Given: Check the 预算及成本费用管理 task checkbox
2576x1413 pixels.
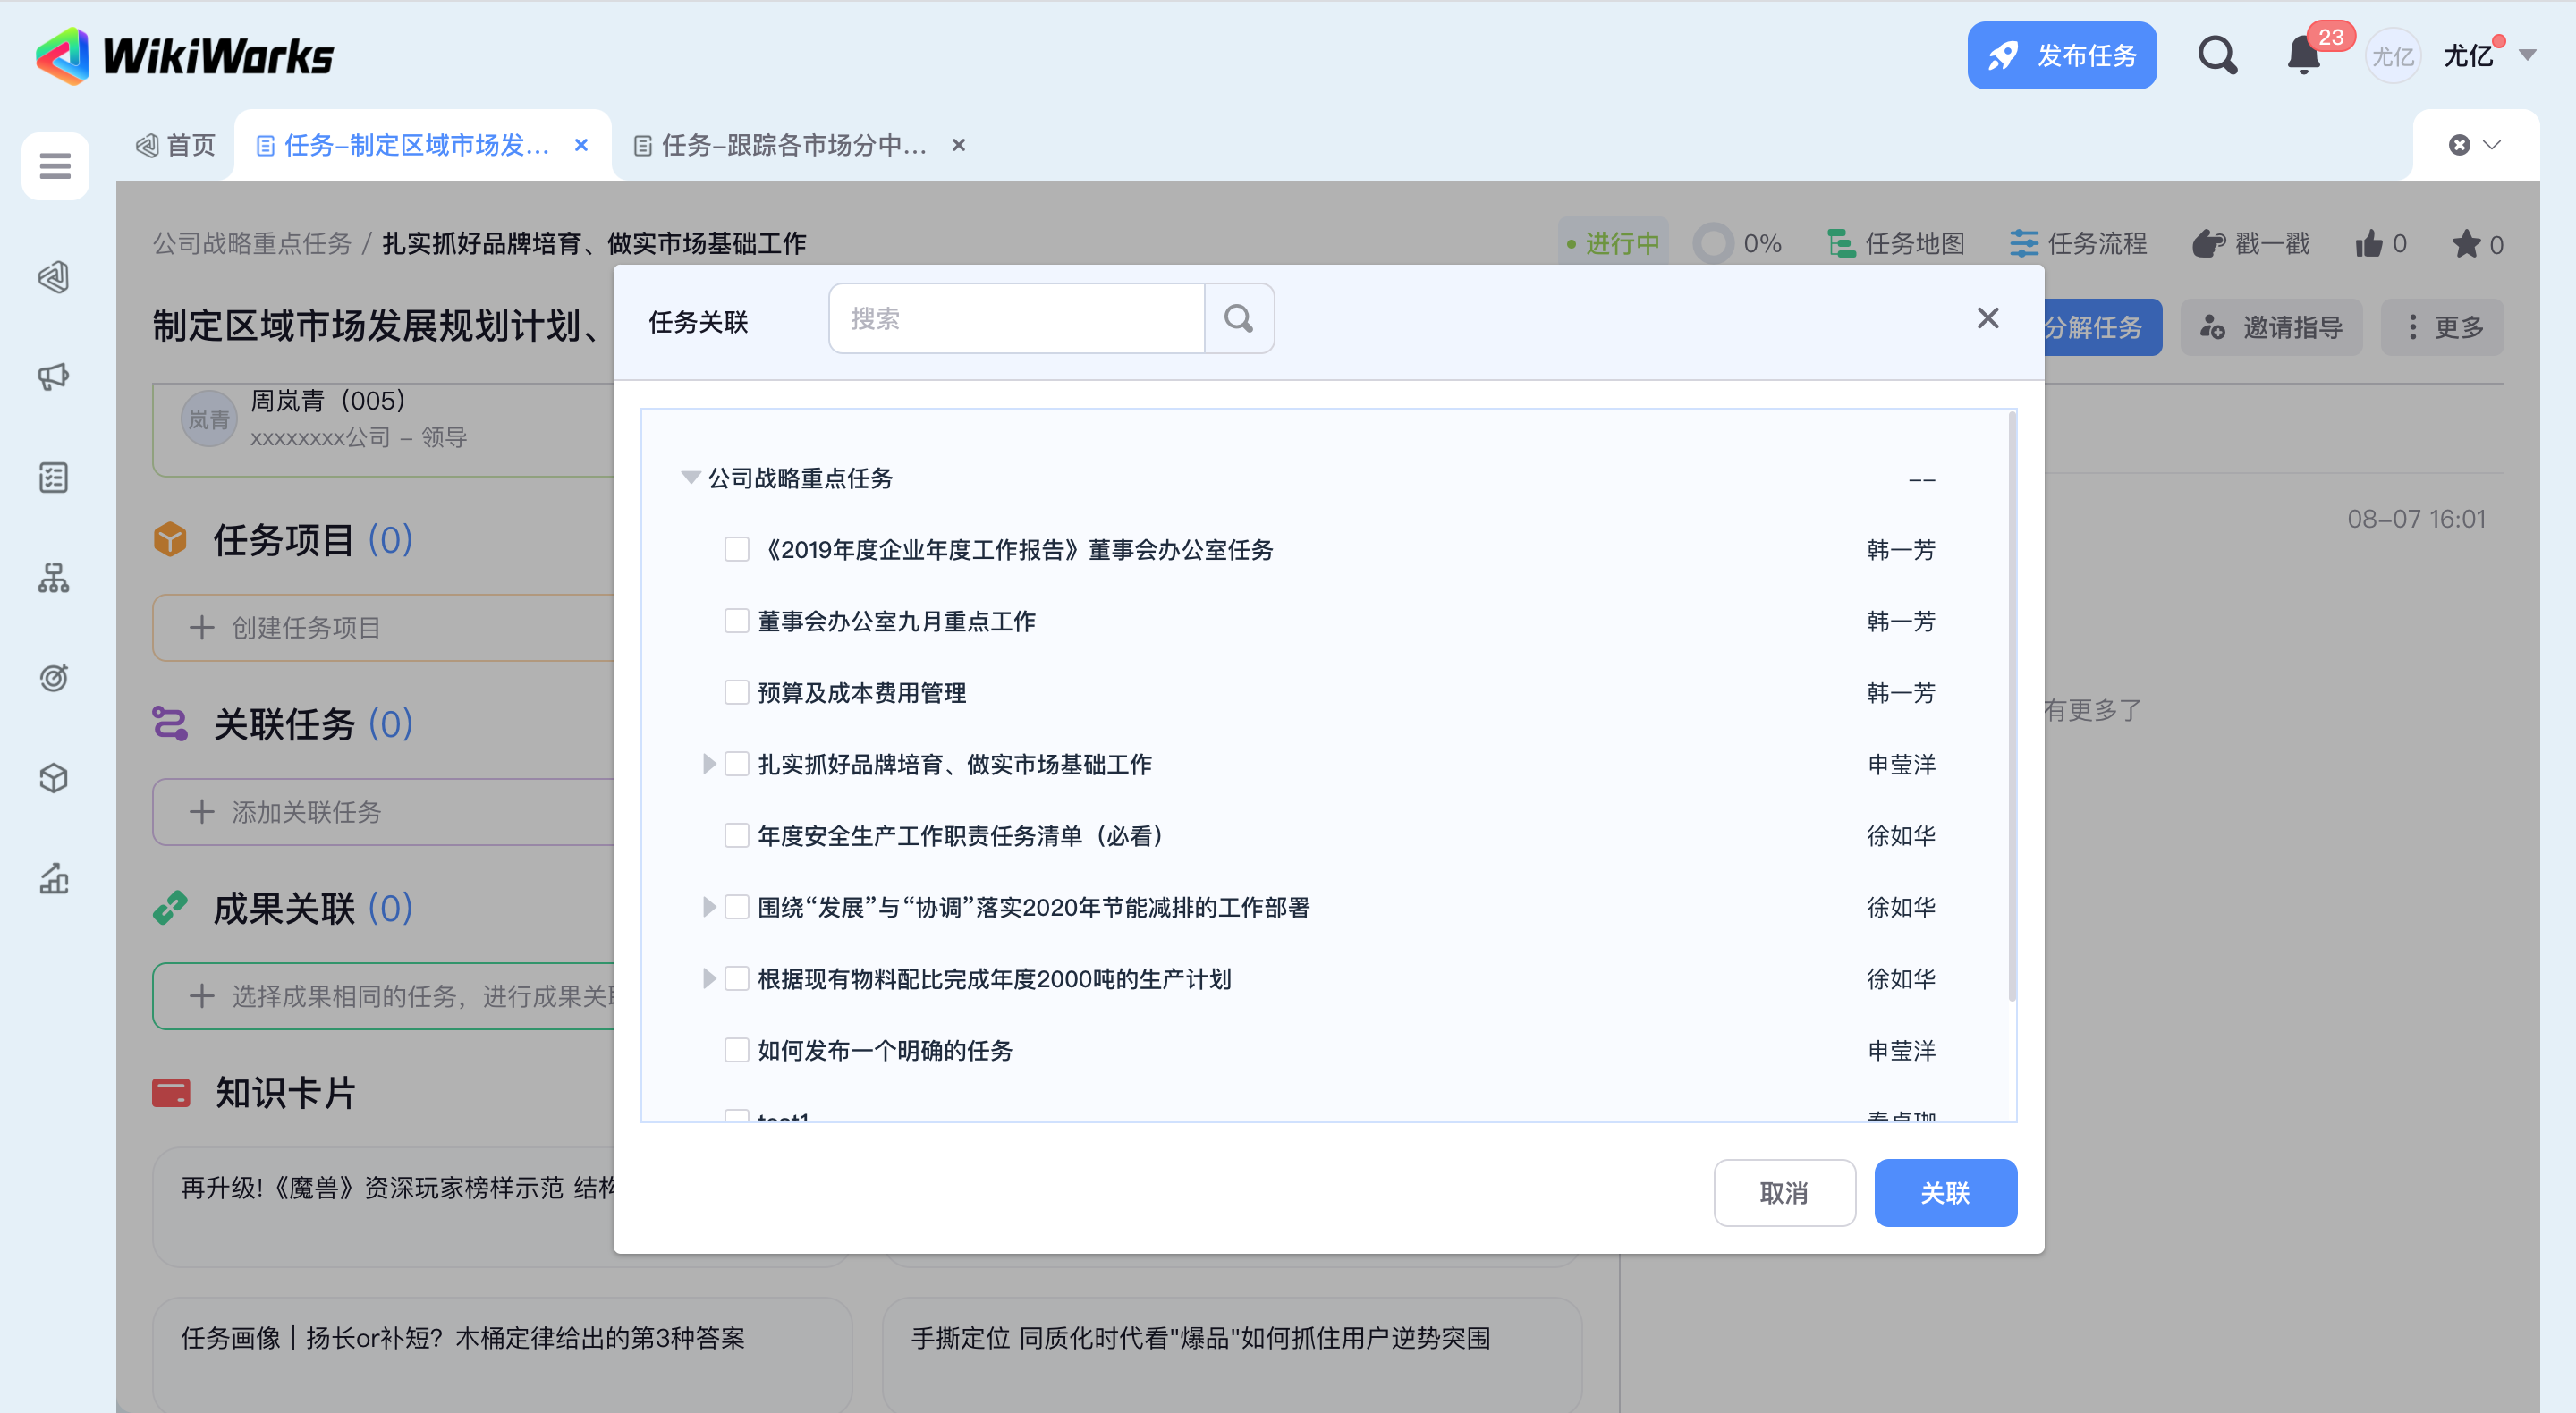Looking at the screenshot, I should point(737,693).
